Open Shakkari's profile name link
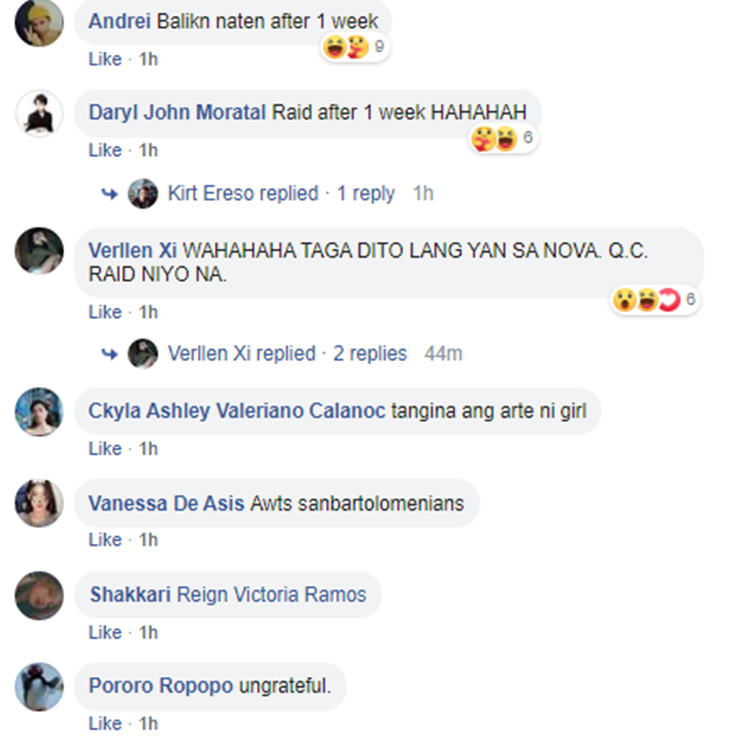 130,595
